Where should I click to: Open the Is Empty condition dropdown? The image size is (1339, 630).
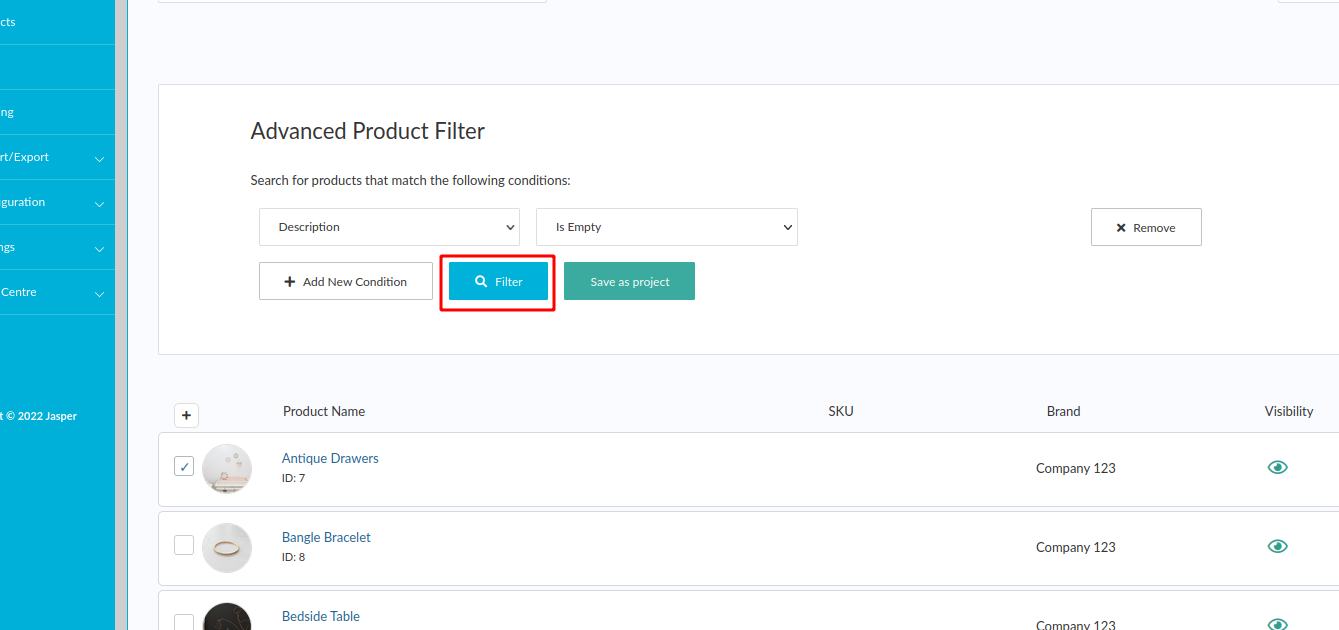(x=666, y=227)
